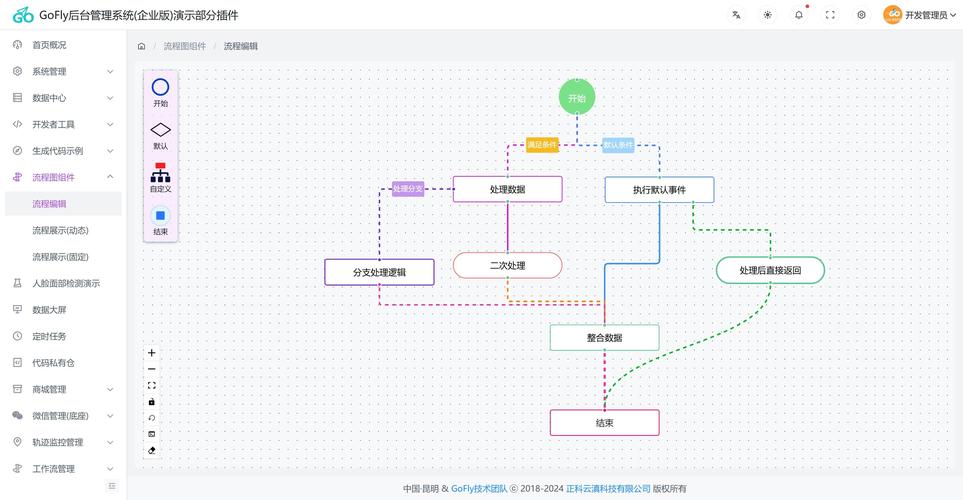Open 定时任务 in sidebar
Viewport: 963px width, 500px height.
coord(63,336)
